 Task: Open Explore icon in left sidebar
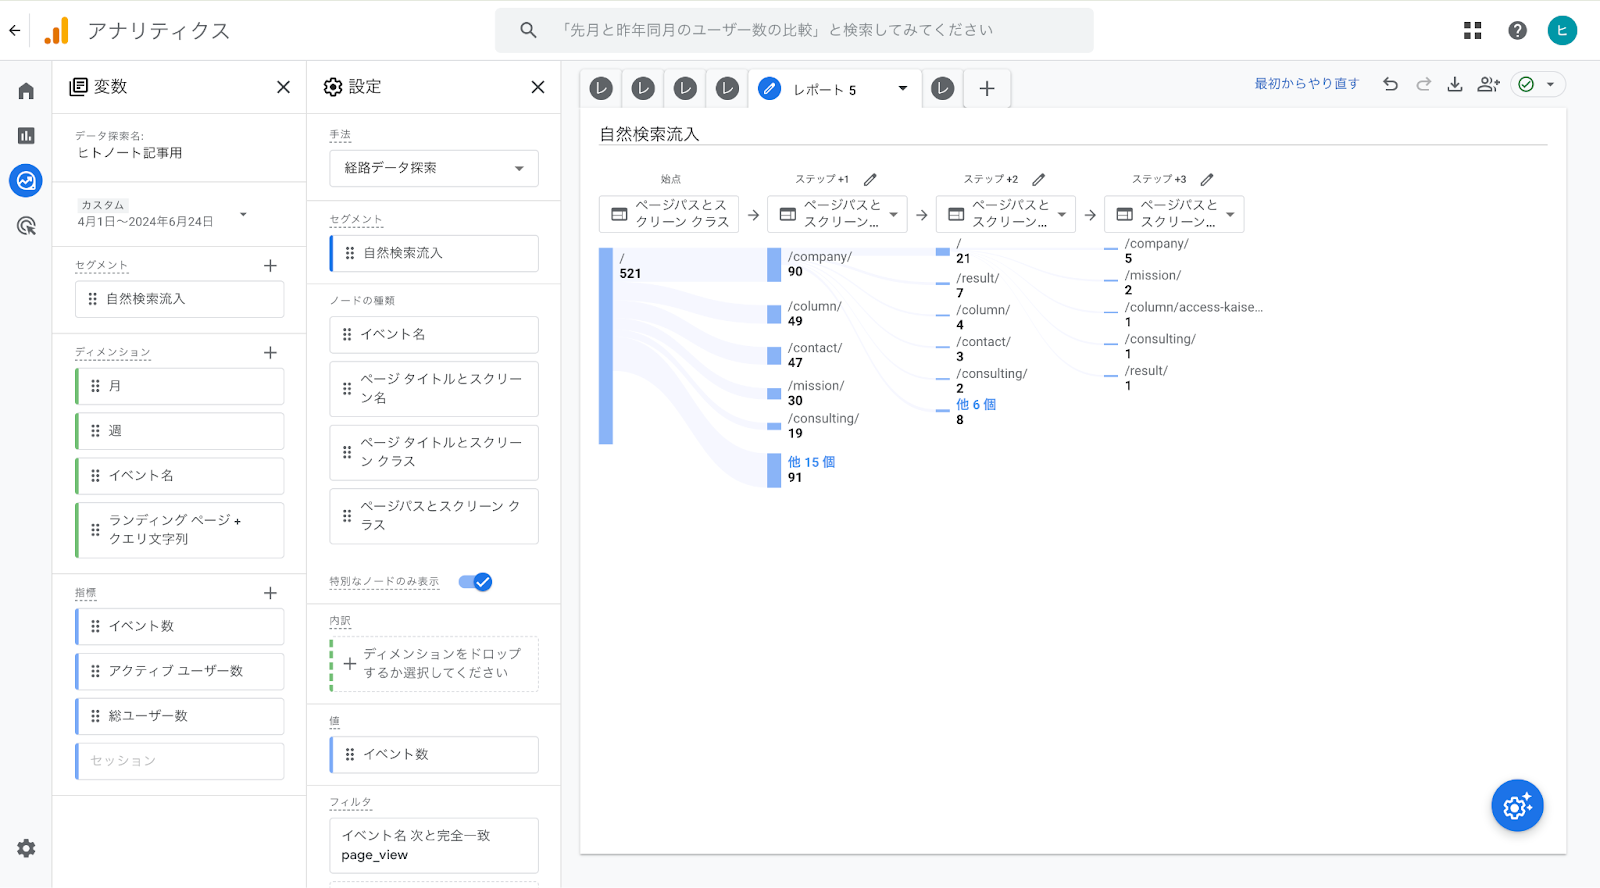pos(26,181)
